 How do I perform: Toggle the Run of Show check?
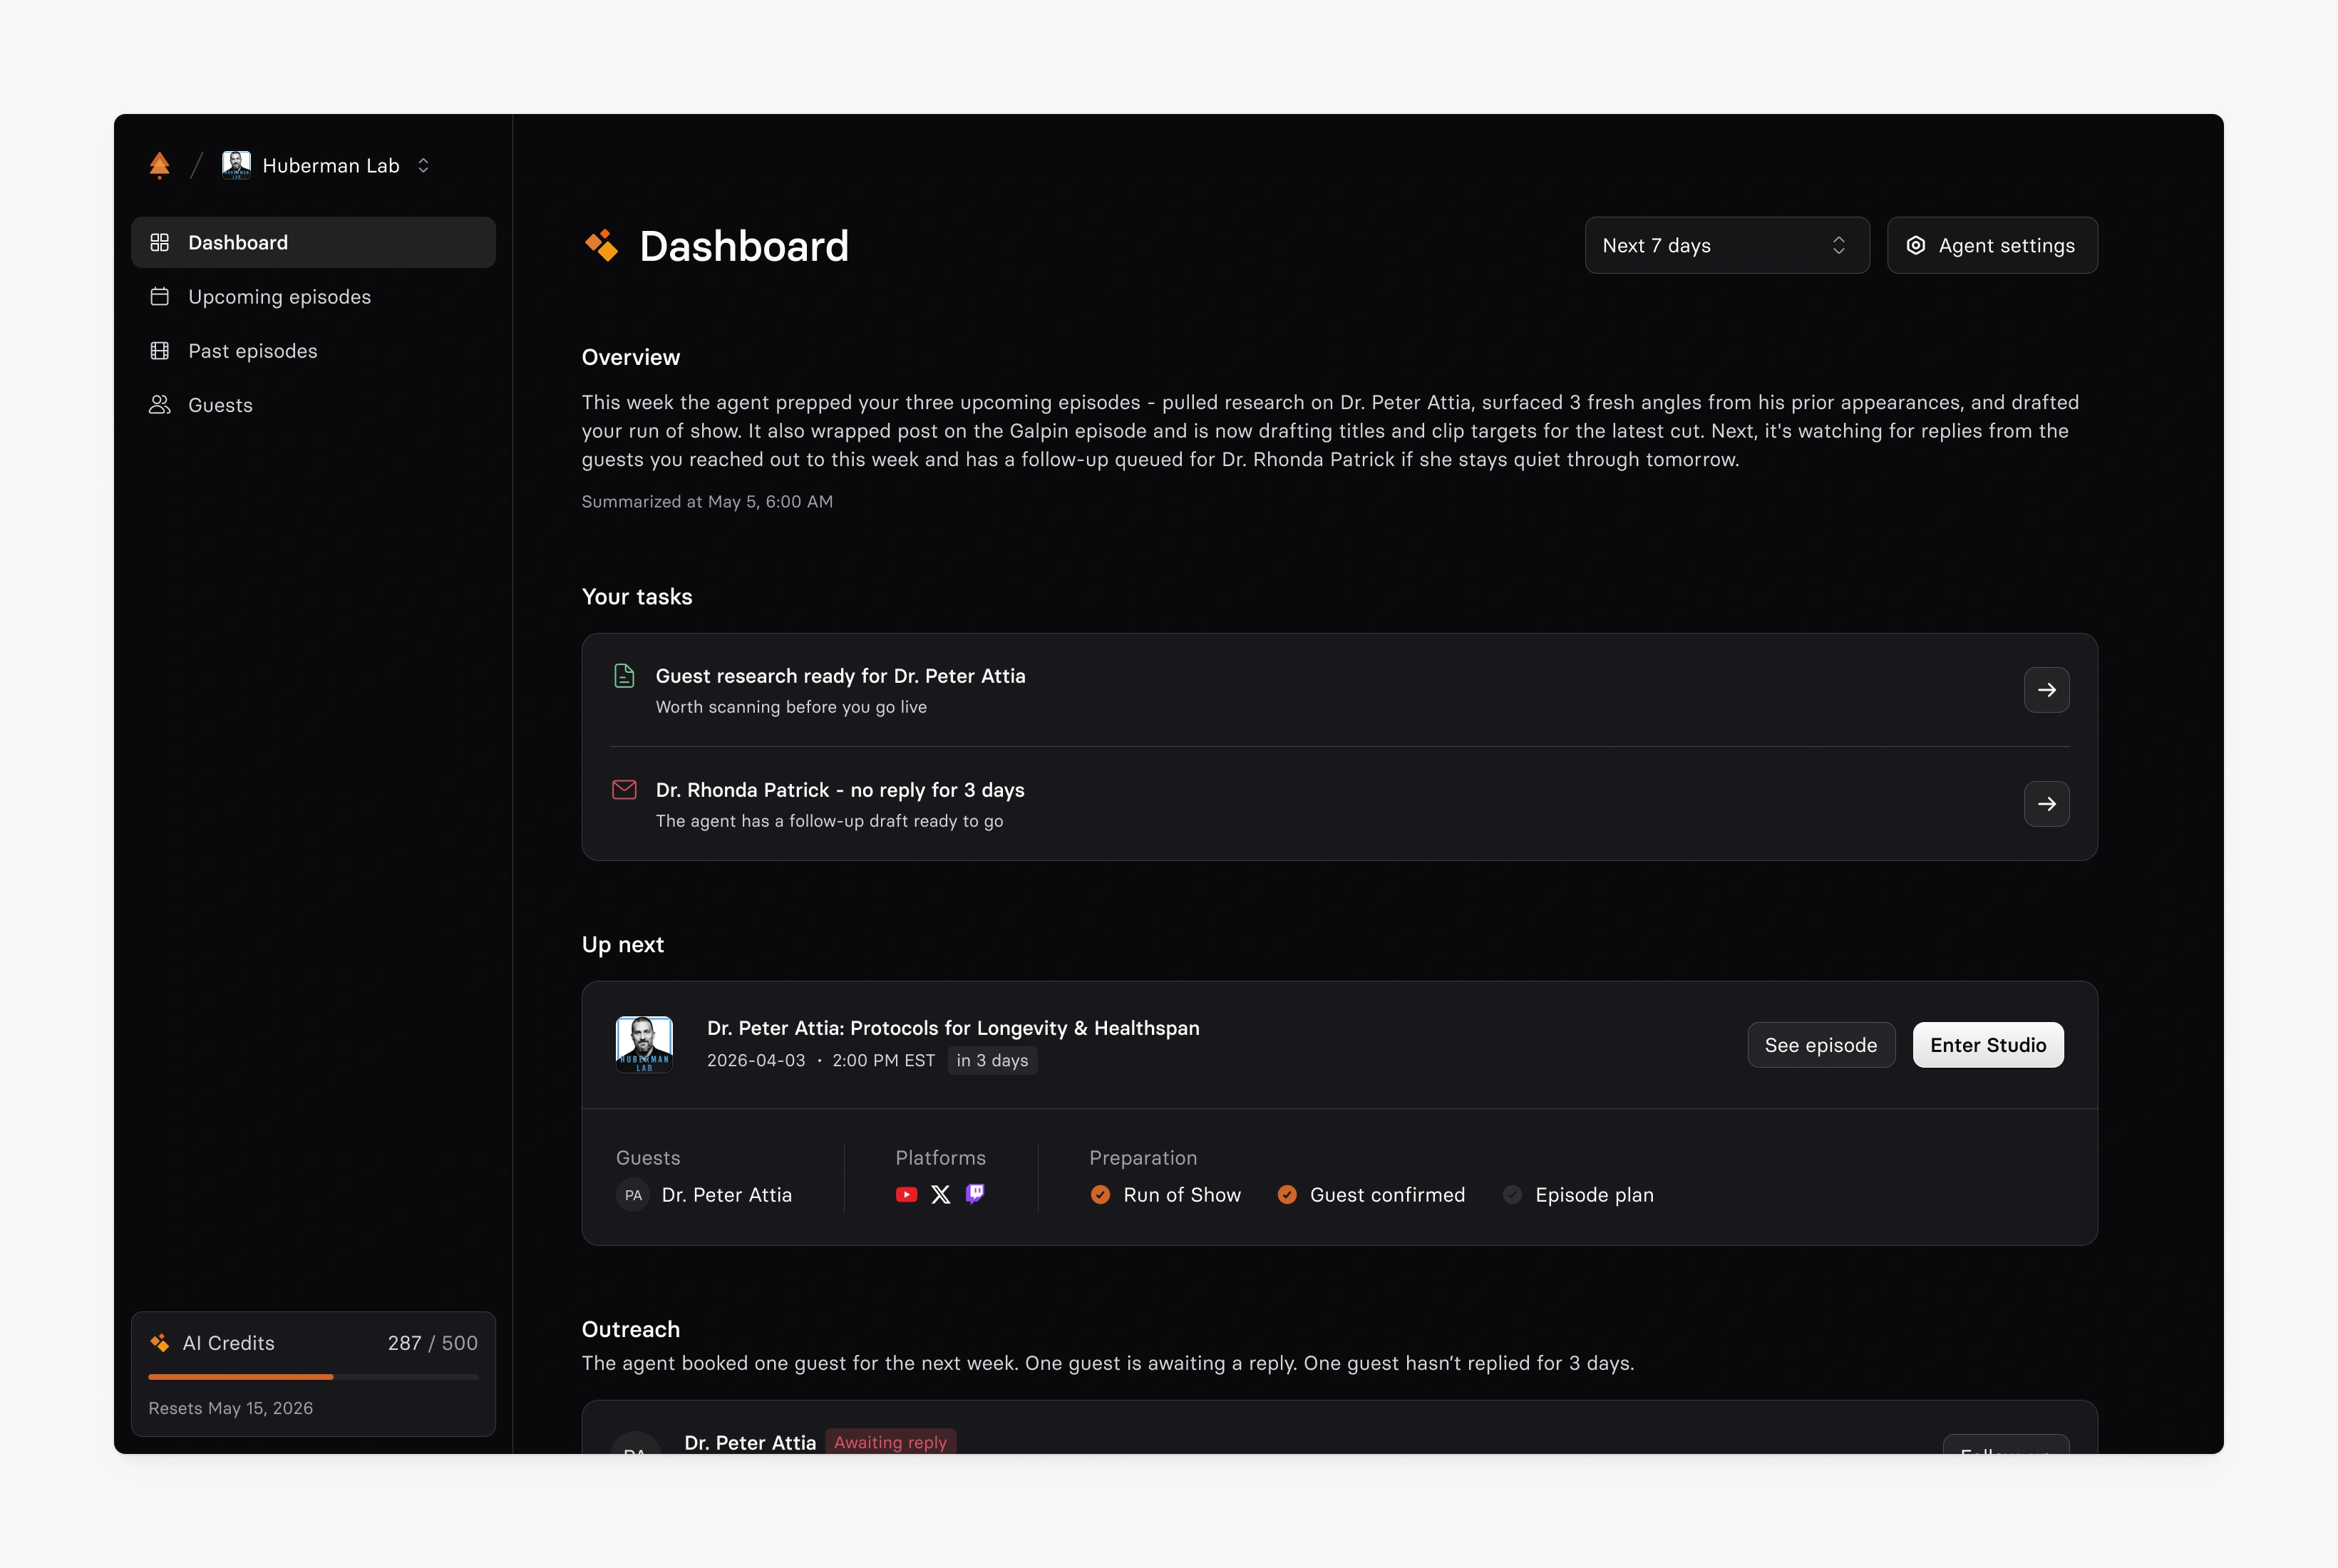[1100, 1195]
